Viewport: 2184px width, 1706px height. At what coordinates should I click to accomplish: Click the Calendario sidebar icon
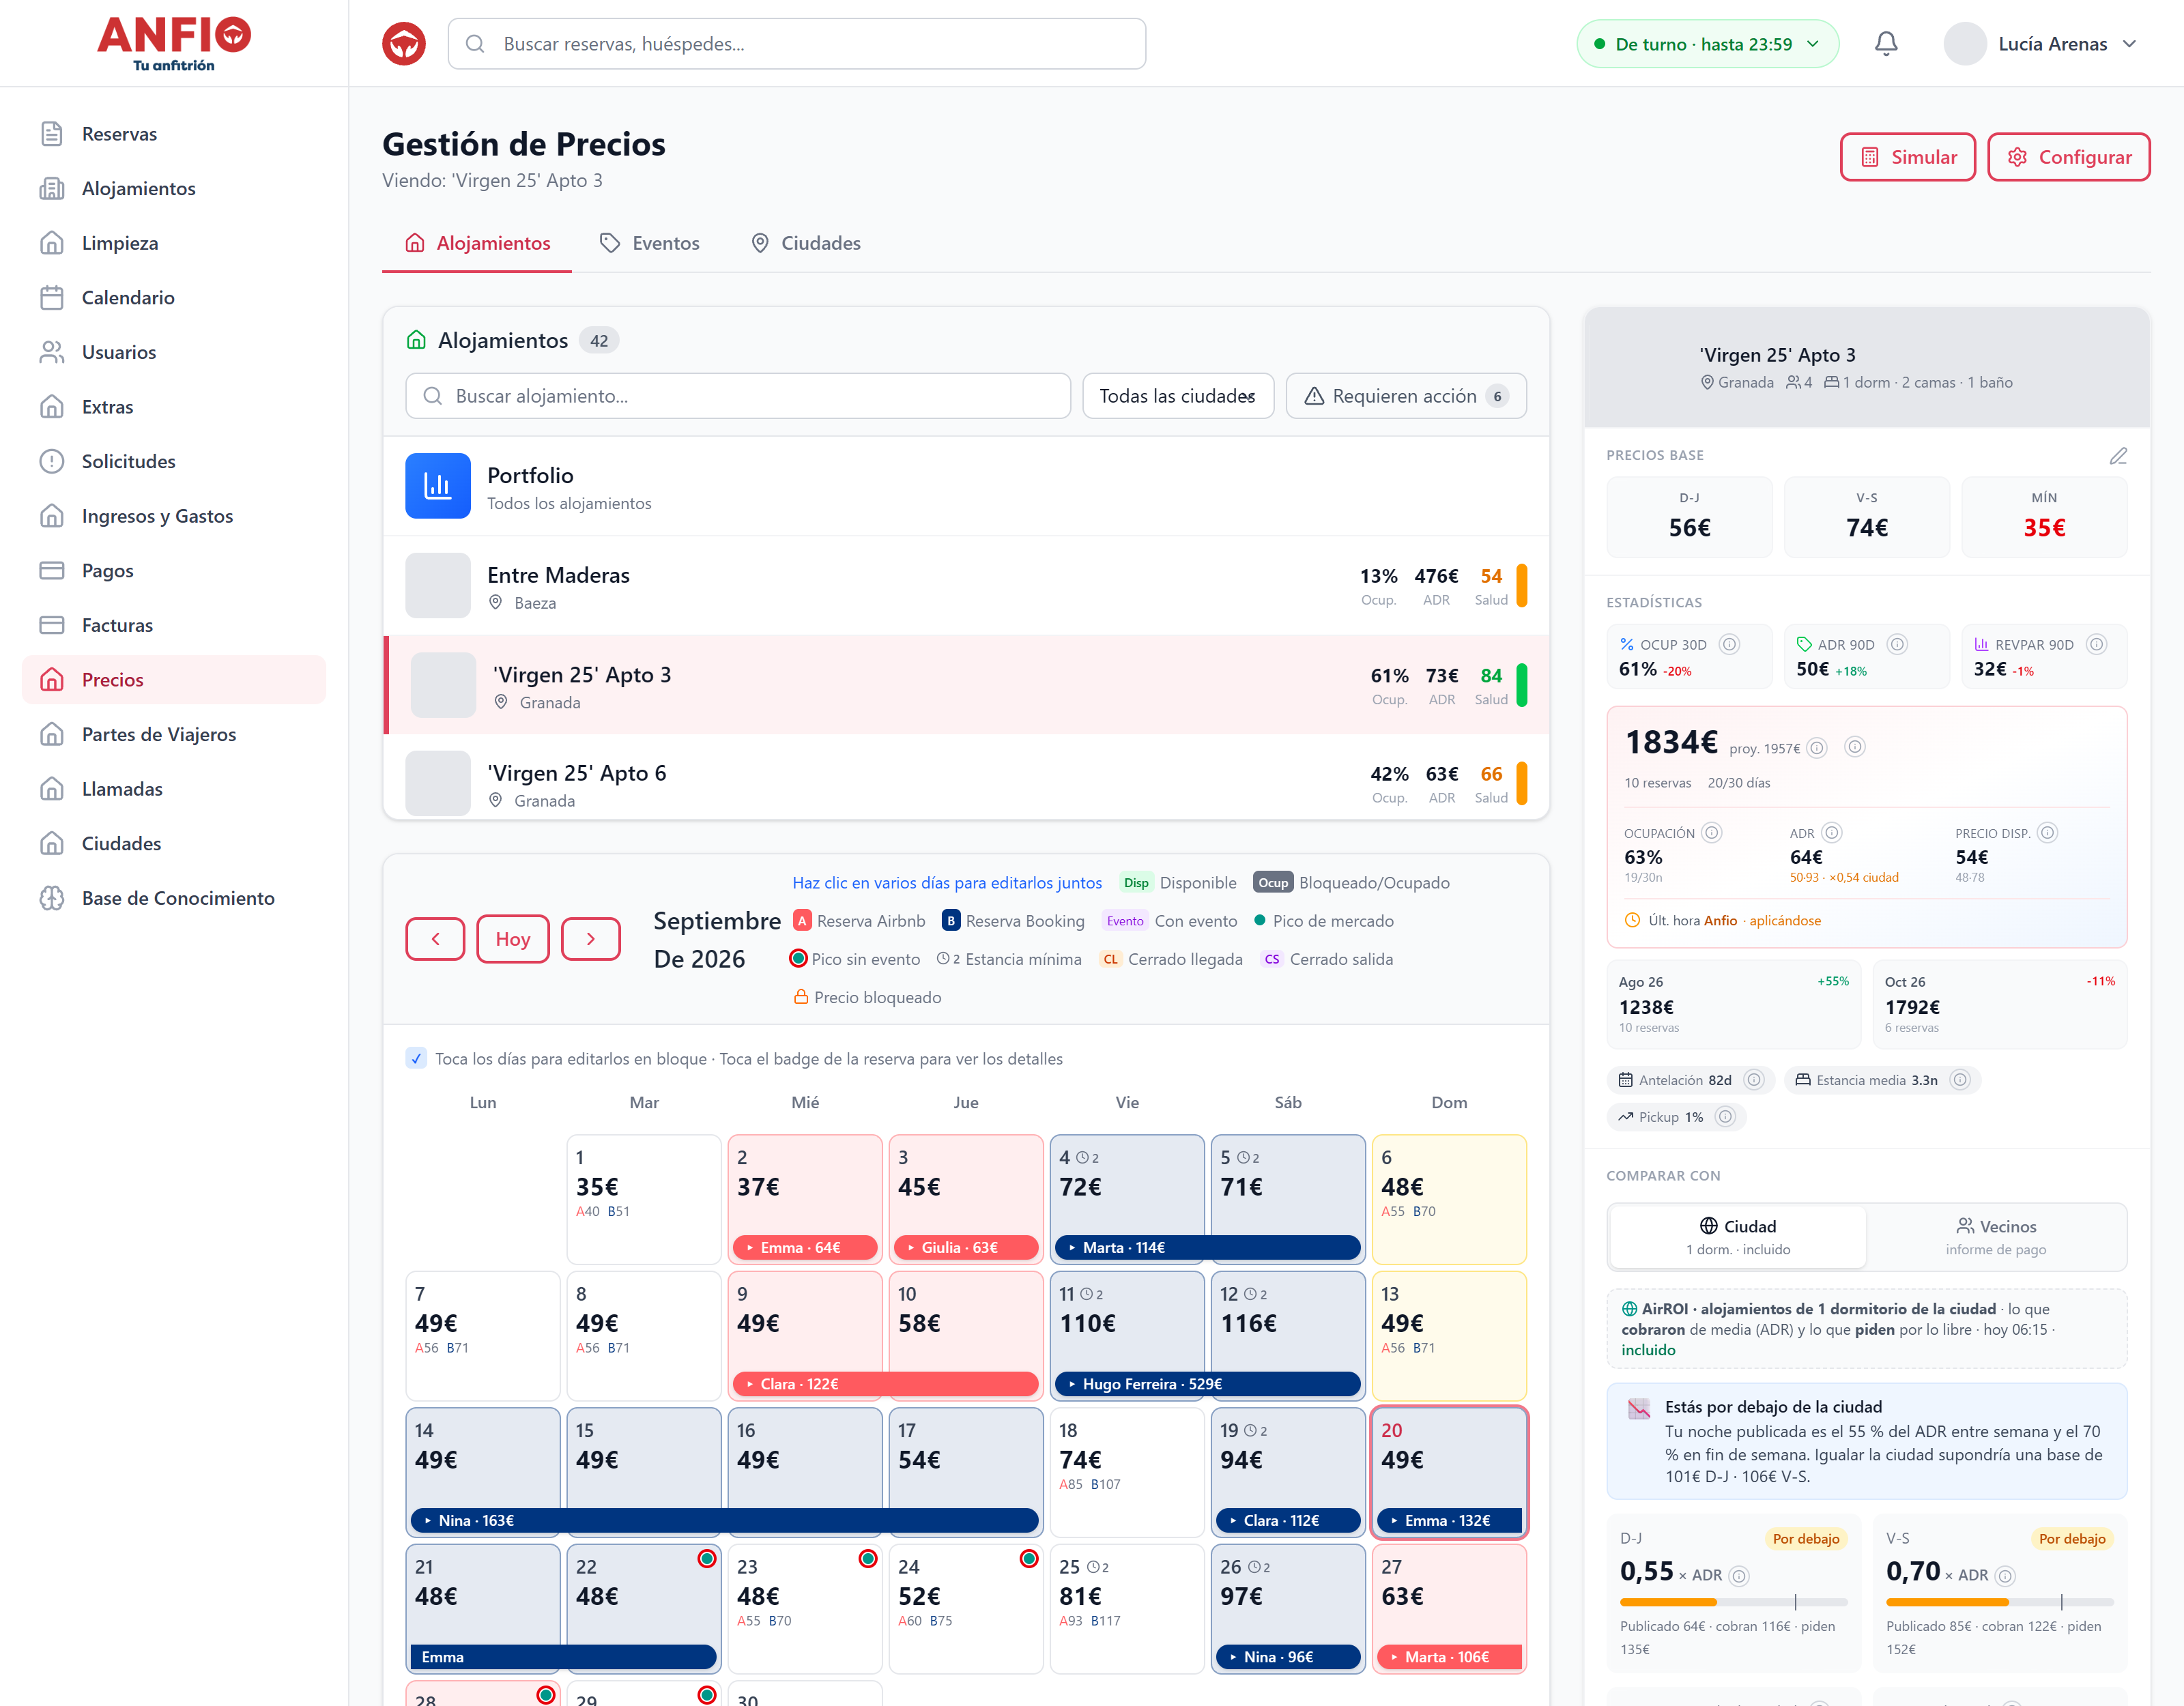tap(52, 298)
